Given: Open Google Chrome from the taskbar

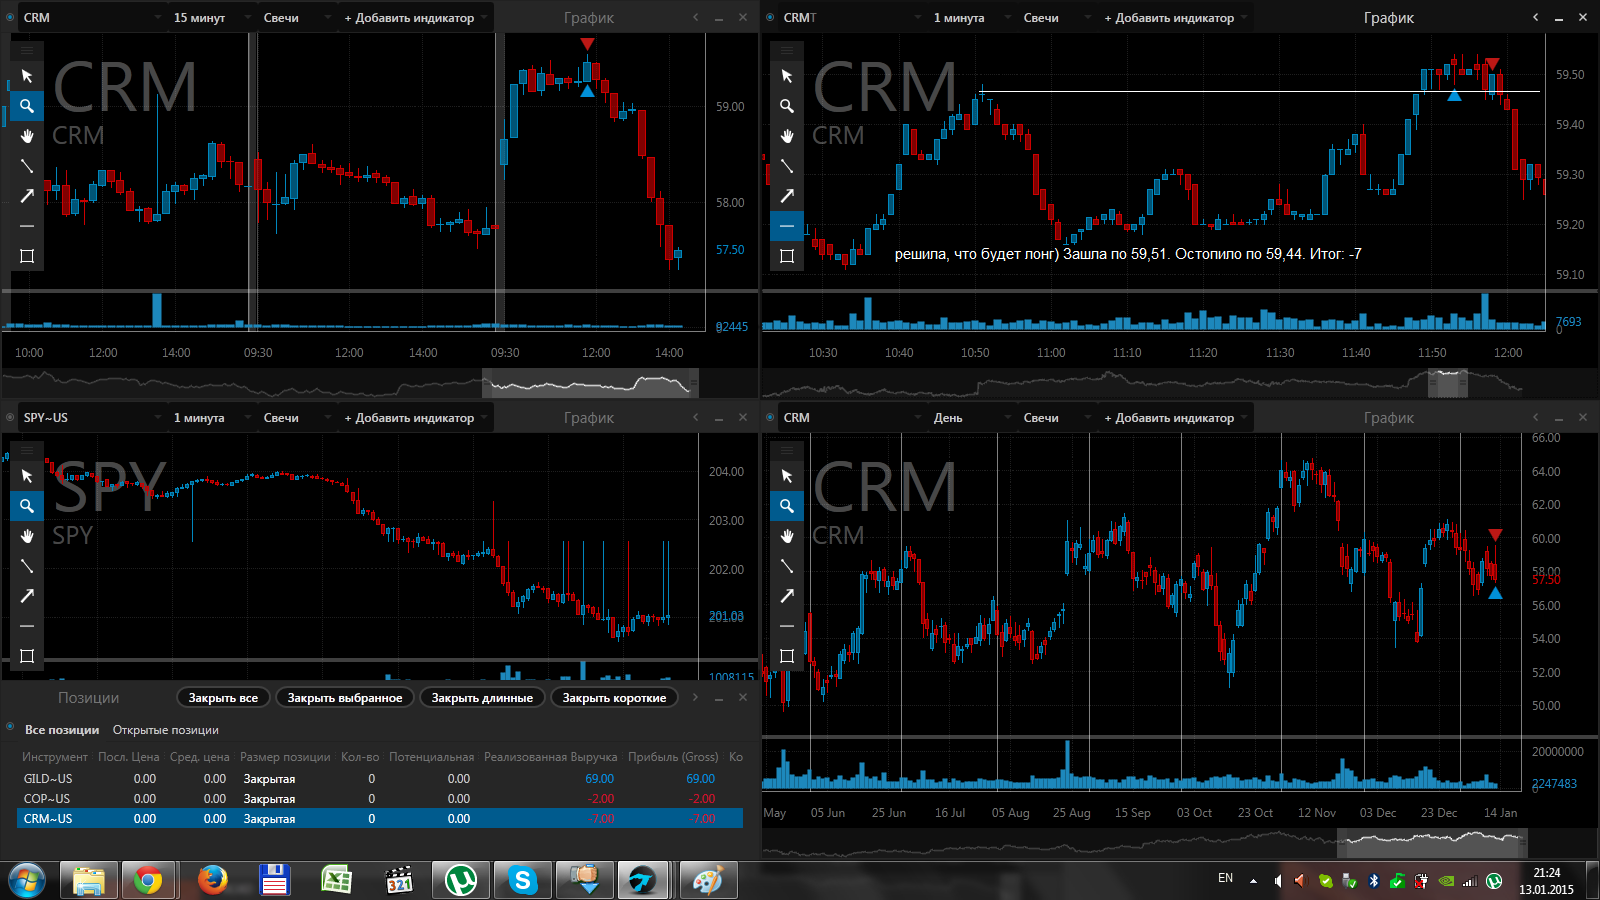Looking at the screenshot, I should (148, 880).
